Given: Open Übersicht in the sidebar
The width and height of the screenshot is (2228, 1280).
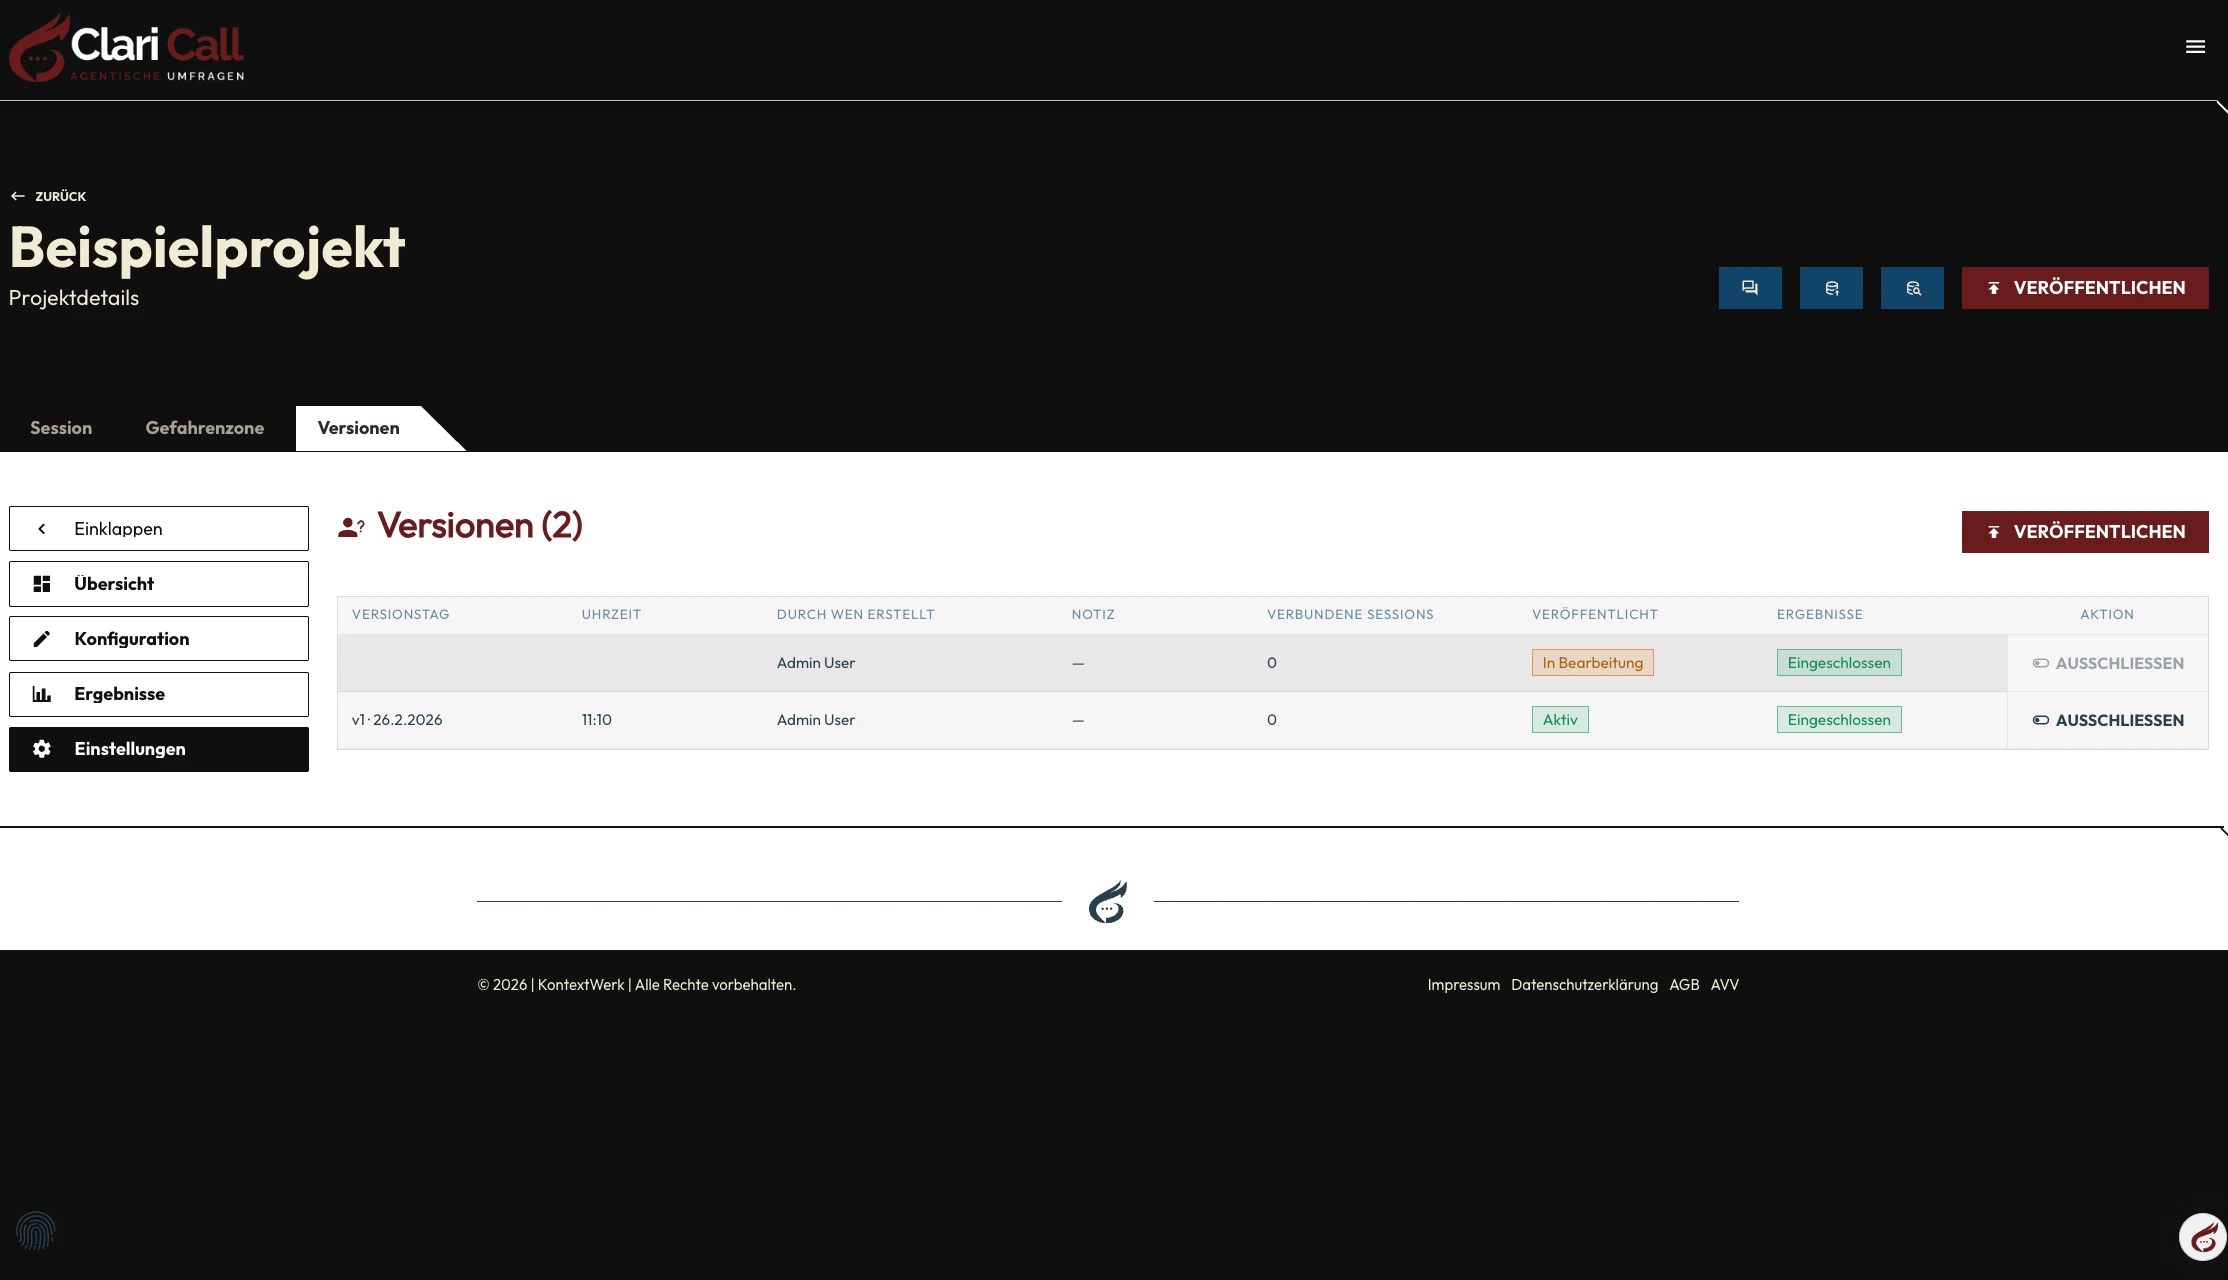Looking at the screenshot, I should click(159, 584).
